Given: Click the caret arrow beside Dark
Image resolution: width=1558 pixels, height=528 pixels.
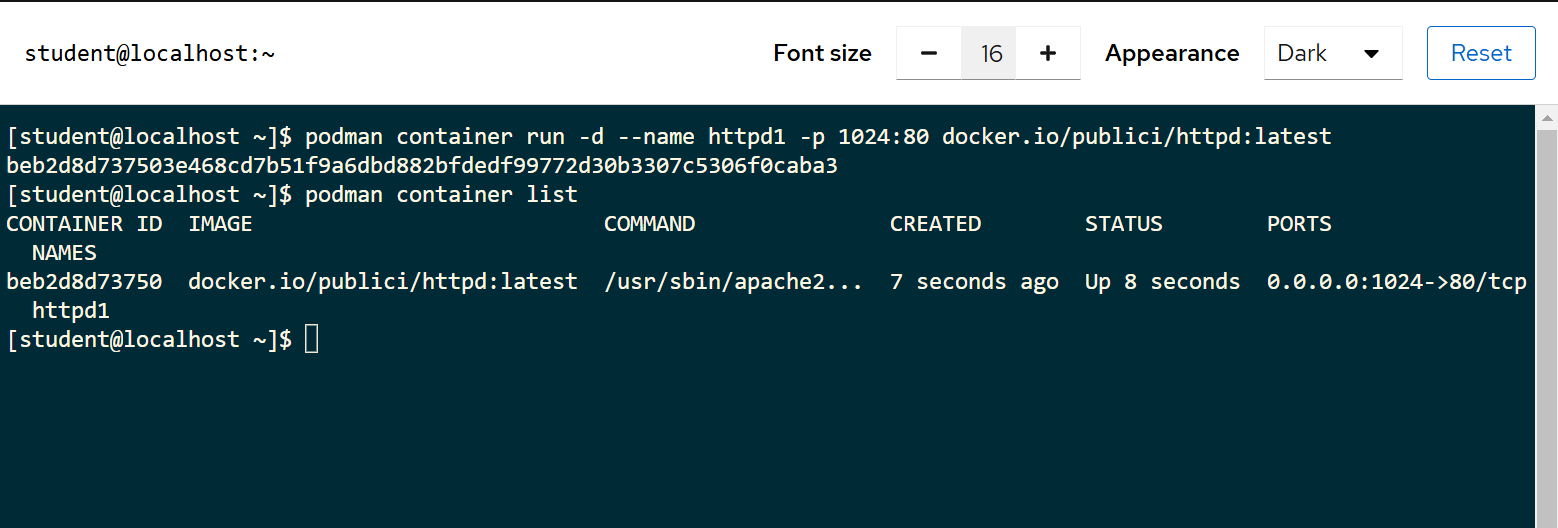Looking at the screenshot, I should point(1372,54).
